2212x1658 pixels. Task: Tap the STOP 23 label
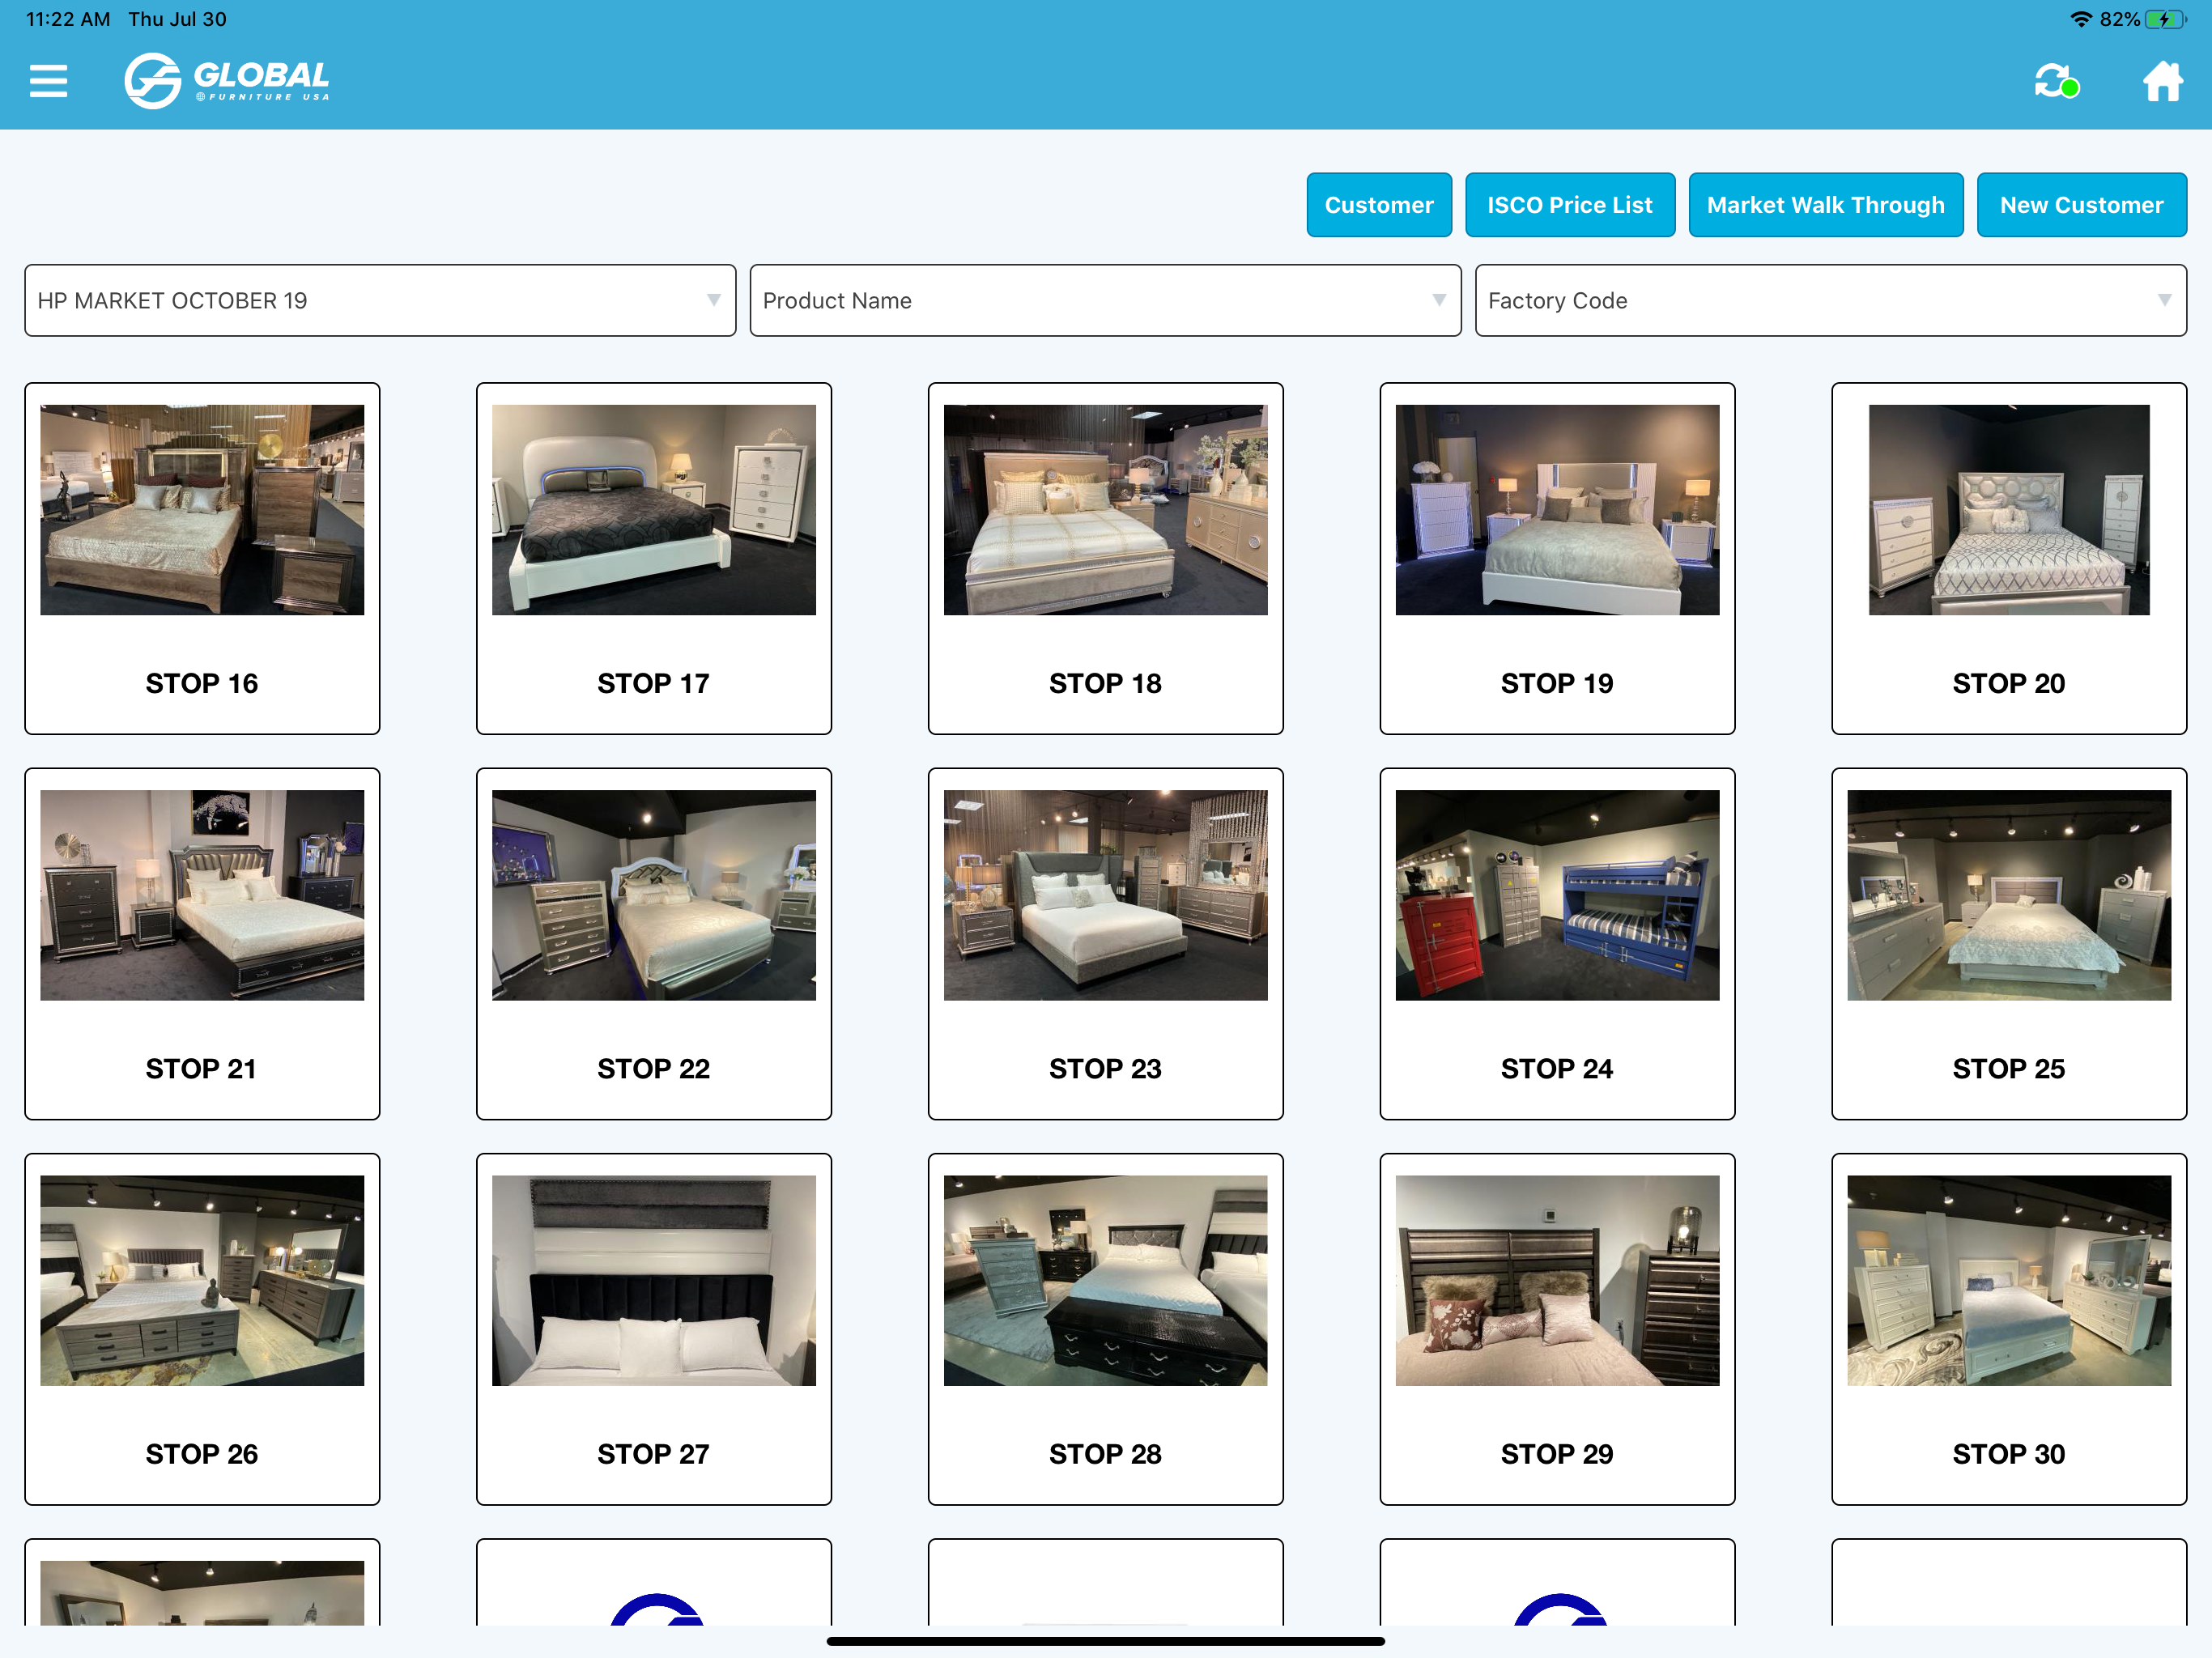[1106, 1068]
